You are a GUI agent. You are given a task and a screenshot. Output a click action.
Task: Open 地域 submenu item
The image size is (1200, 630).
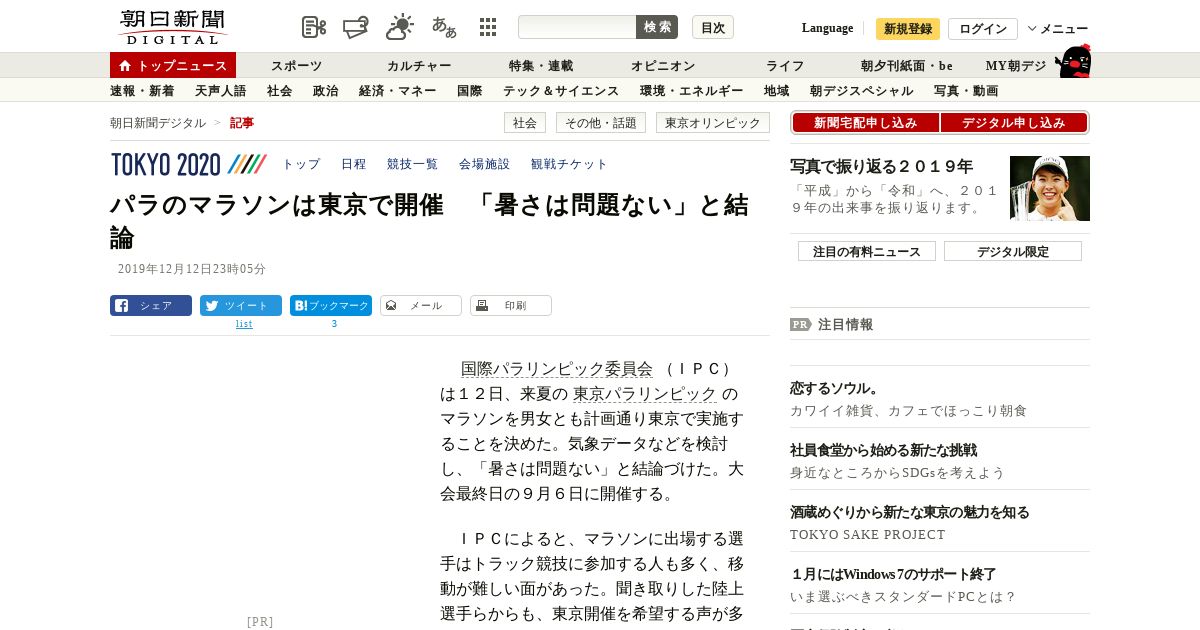pyautogui.click(x=777, y=90)
